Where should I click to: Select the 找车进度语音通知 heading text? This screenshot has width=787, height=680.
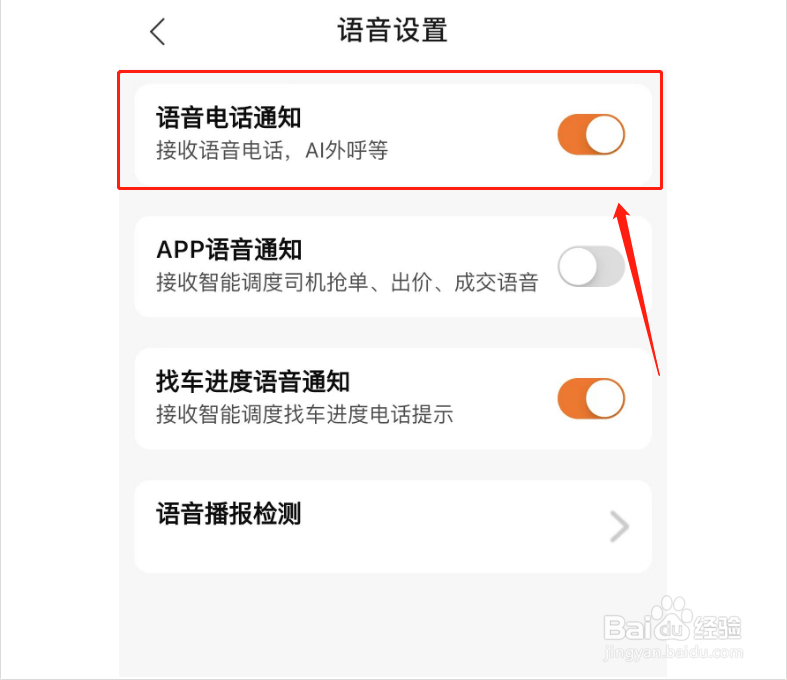[252, 381]
